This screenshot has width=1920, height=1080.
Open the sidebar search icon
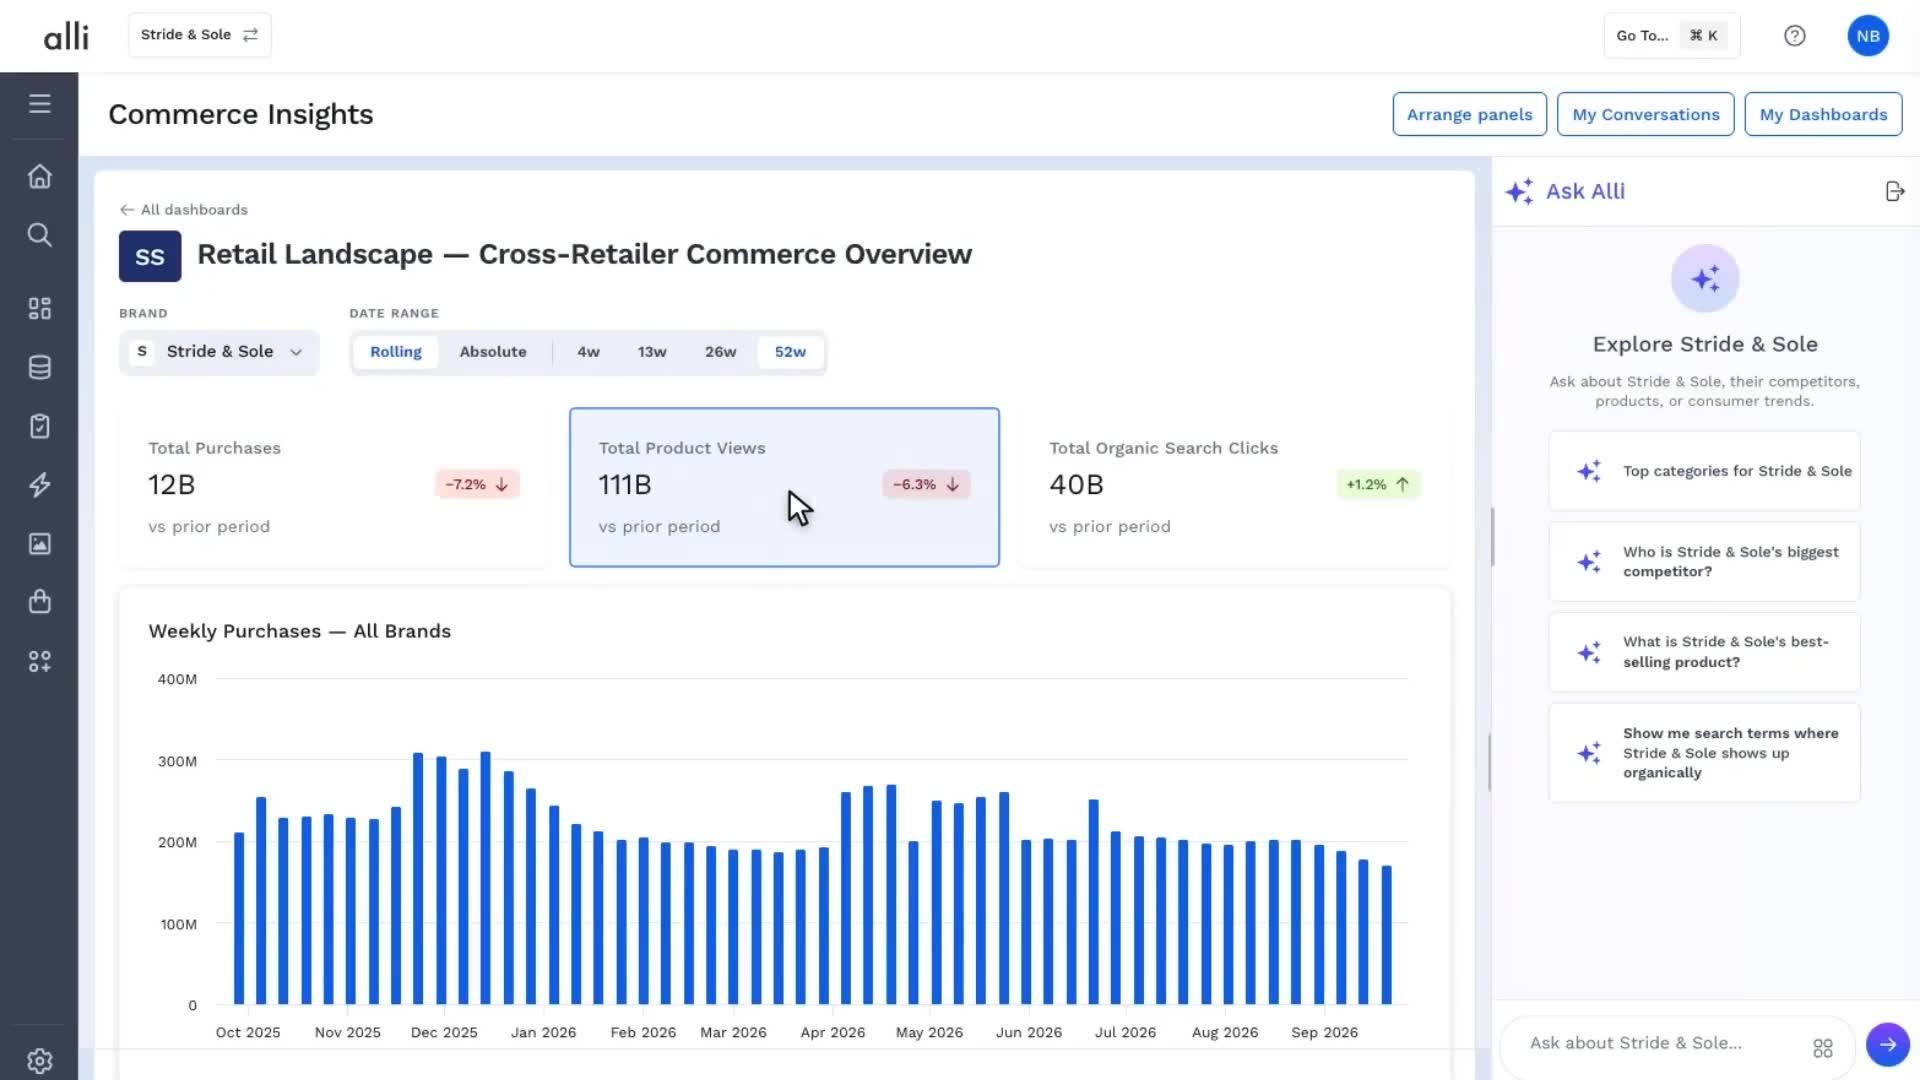[39, 235]
